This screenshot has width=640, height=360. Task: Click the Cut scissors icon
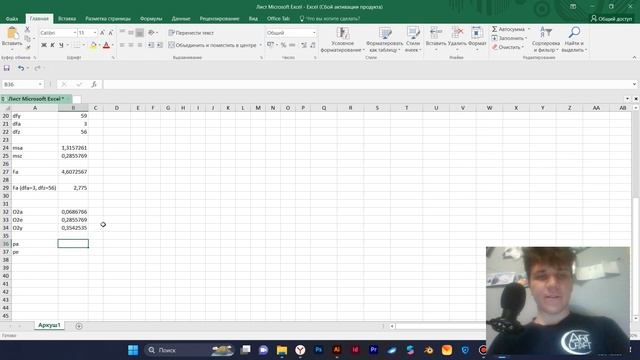point(27,30)
